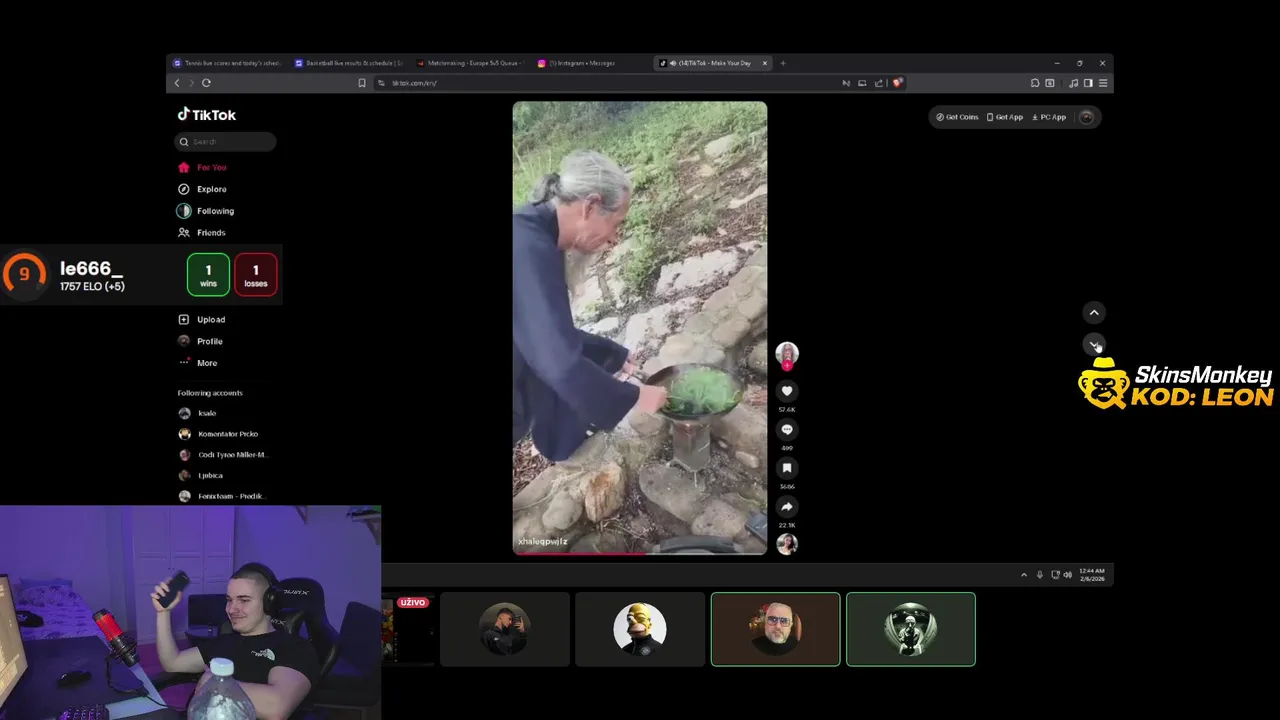Open the Upload page
The height and width of the screenshot is (720, 1280).
click(x=202, y=319)
